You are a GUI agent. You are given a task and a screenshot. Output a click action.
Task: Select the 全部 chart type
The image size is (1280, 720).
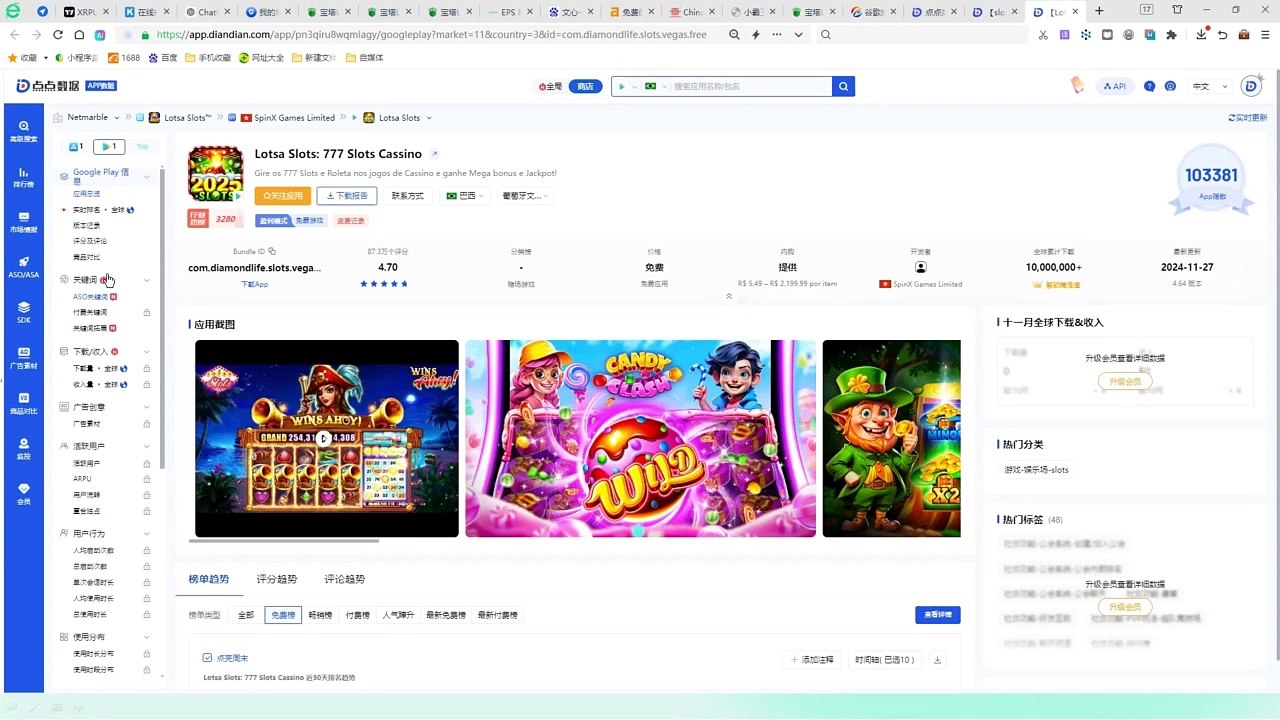coord(246,615)
